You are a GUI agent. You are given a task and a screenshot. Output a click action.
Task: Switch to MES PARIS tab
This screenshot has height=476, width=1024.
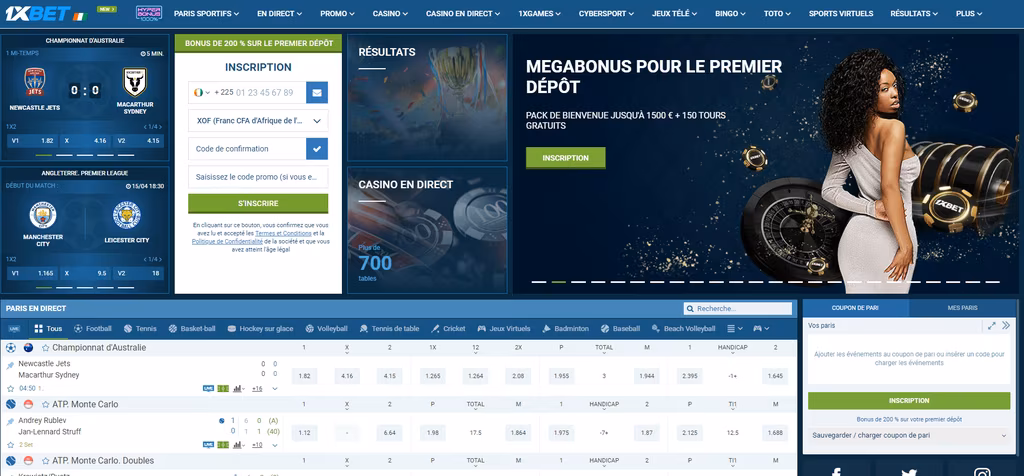(963, 308)
